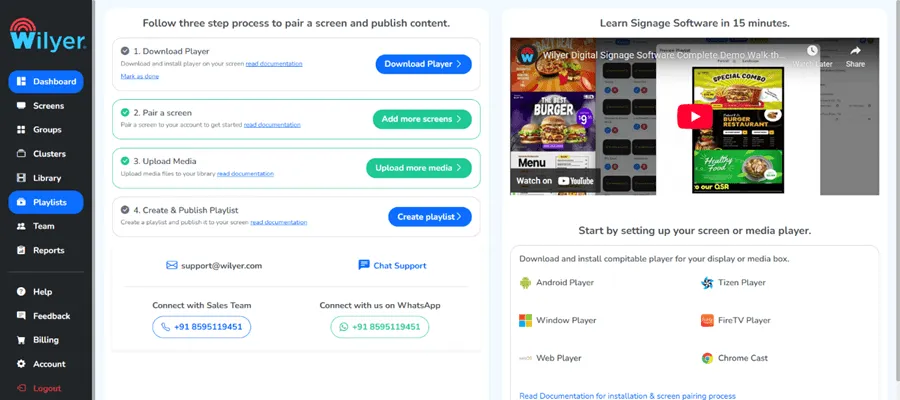The image size is (900, 400).
Task: Click the Share icon on the video
Action: point(855,57)
